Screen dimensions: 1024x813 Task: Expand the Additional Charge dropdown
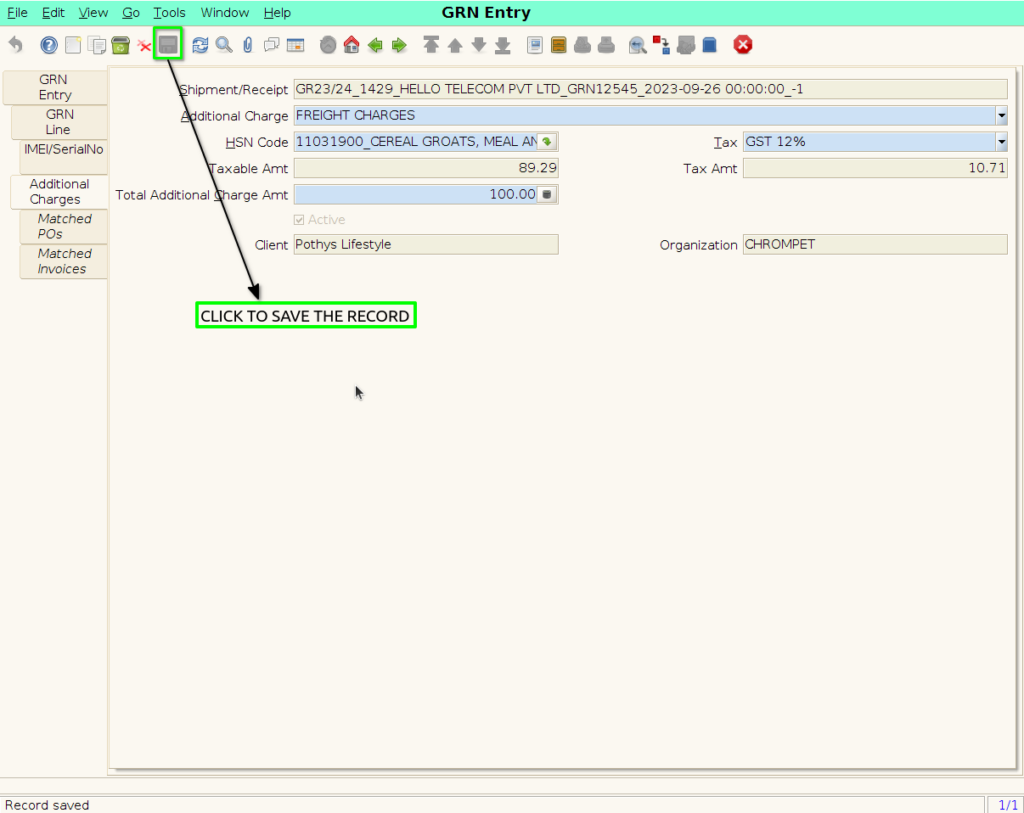tap(1001, 116)
